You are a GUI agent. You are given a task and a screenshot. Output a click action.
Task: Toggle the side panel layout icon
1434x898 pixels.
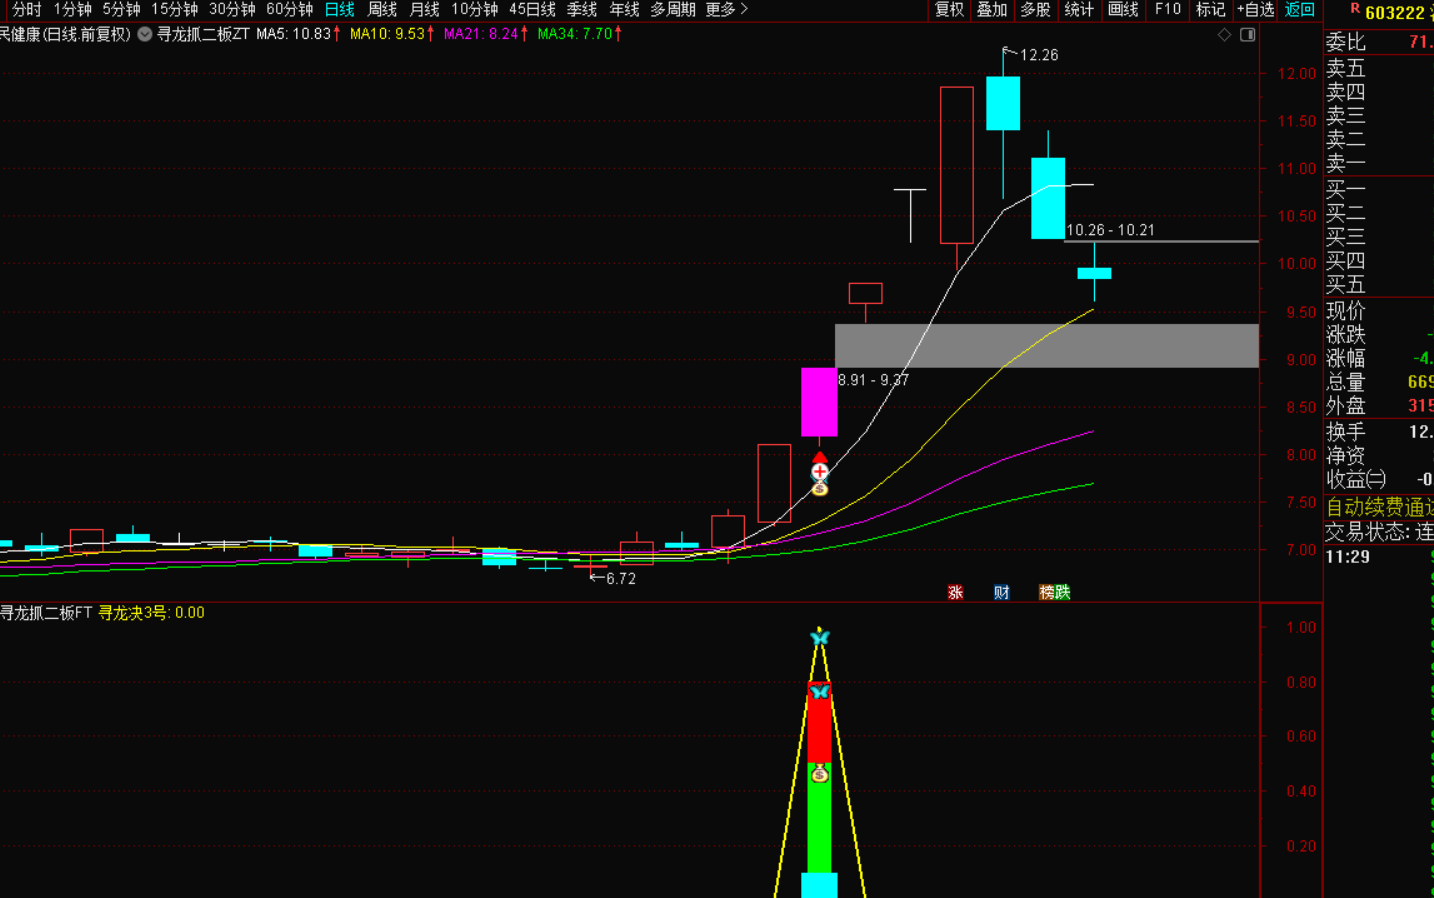coord(1247,35)
